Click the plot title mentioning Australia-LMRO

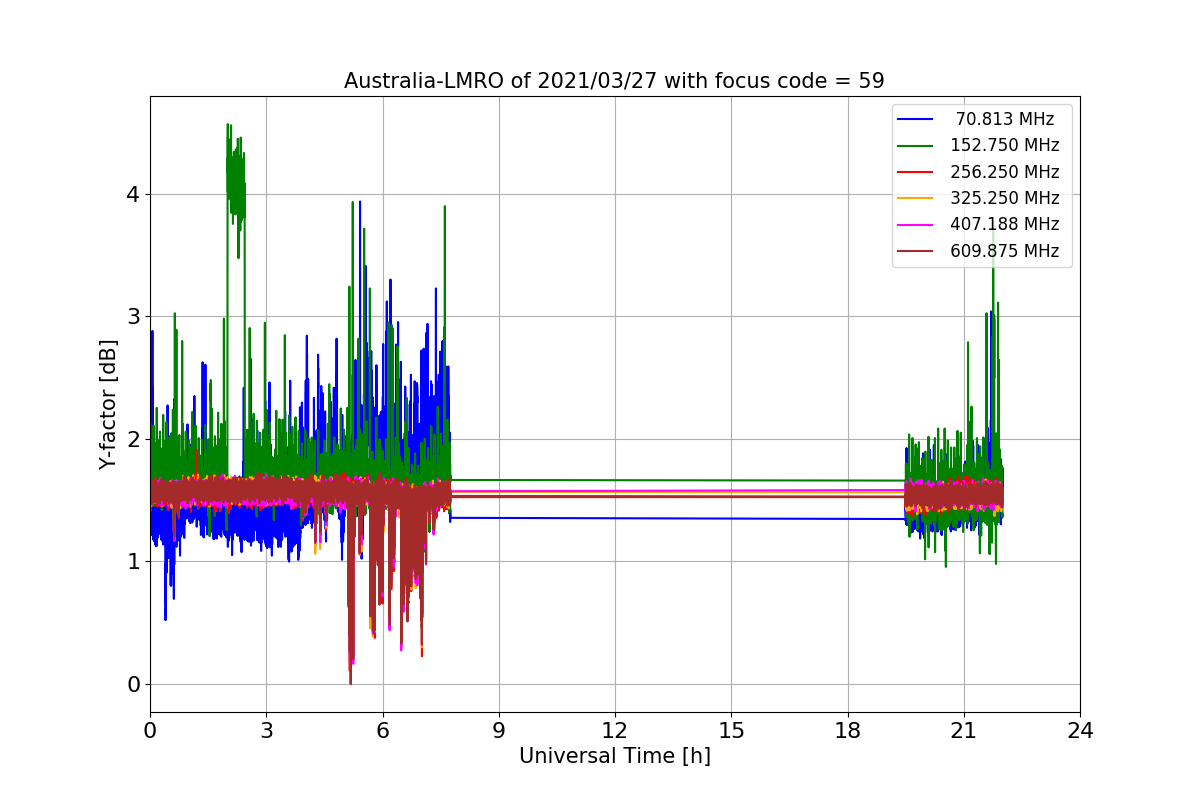[614, 81]
